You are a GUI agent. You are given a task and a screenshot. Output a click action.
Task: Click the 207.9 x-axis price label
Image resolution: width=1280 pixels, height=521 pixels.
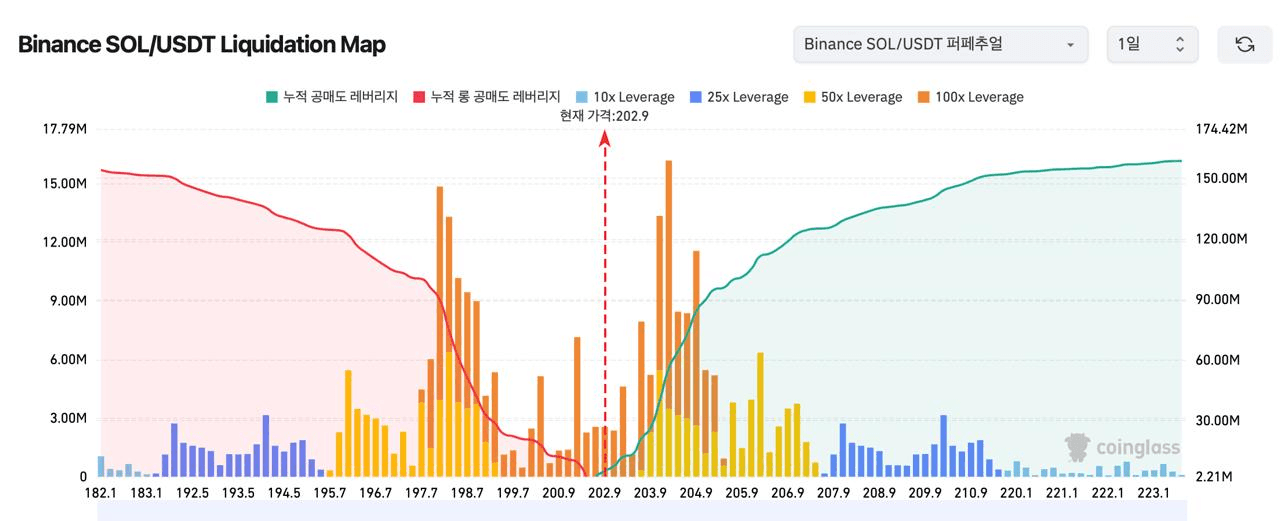pos(834,493)
